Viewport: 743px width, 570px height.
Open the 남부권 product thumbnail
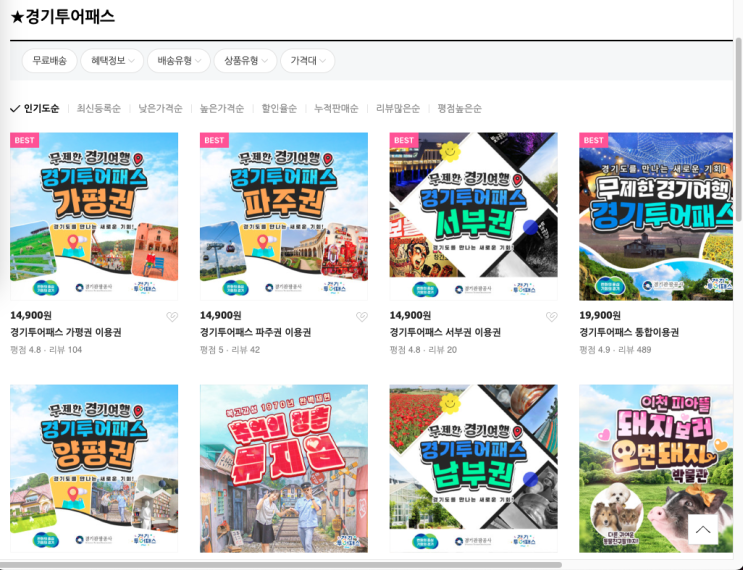click(473, 469)
